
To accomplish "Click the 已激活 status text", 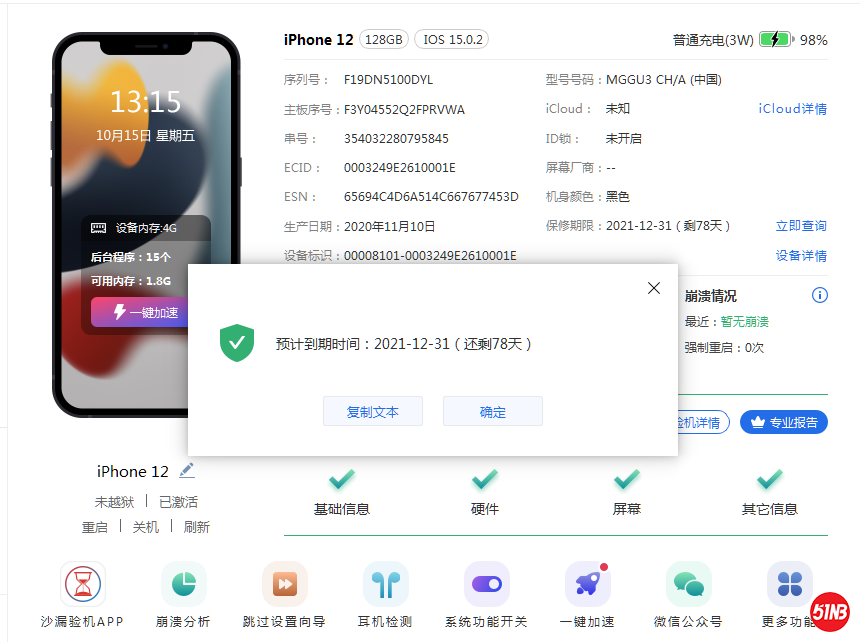I will (178, 502).
